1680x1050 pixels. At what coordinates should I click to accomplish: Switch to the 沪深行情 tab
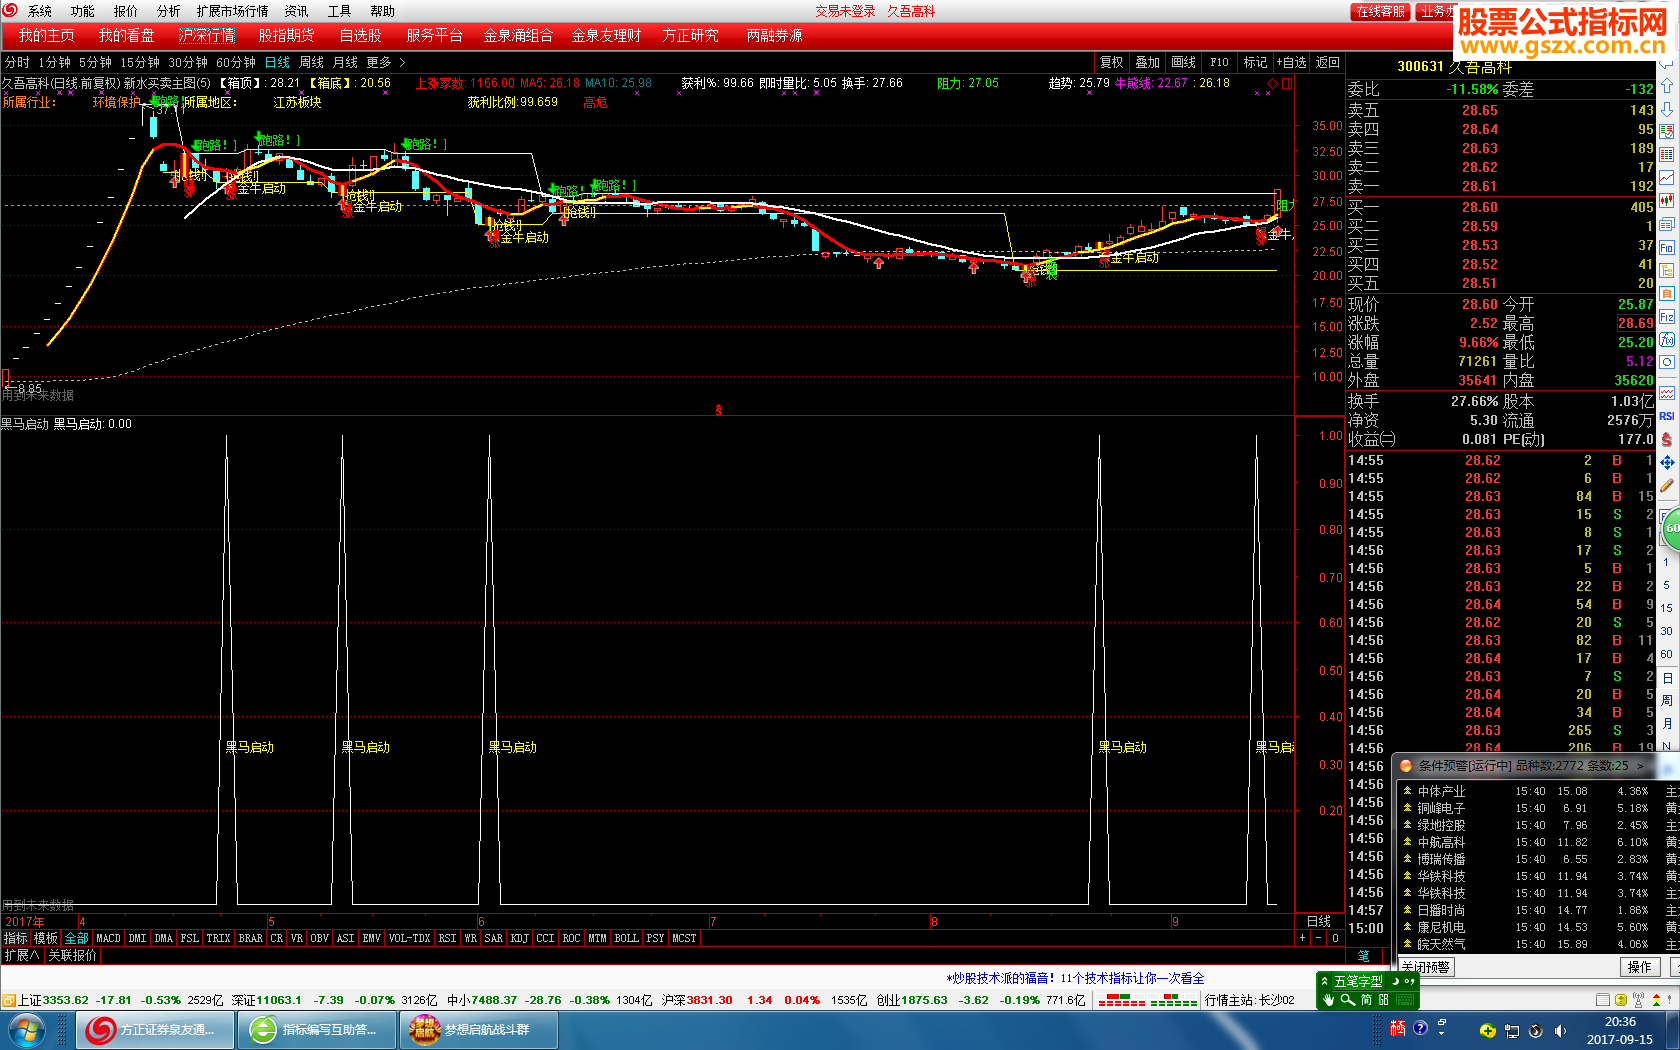pos(207,35)
